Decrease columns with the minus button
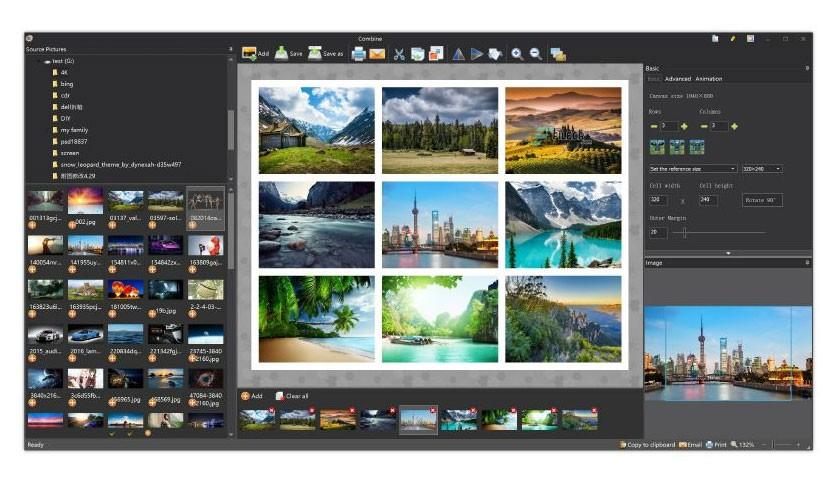 (x=704, y=126)
